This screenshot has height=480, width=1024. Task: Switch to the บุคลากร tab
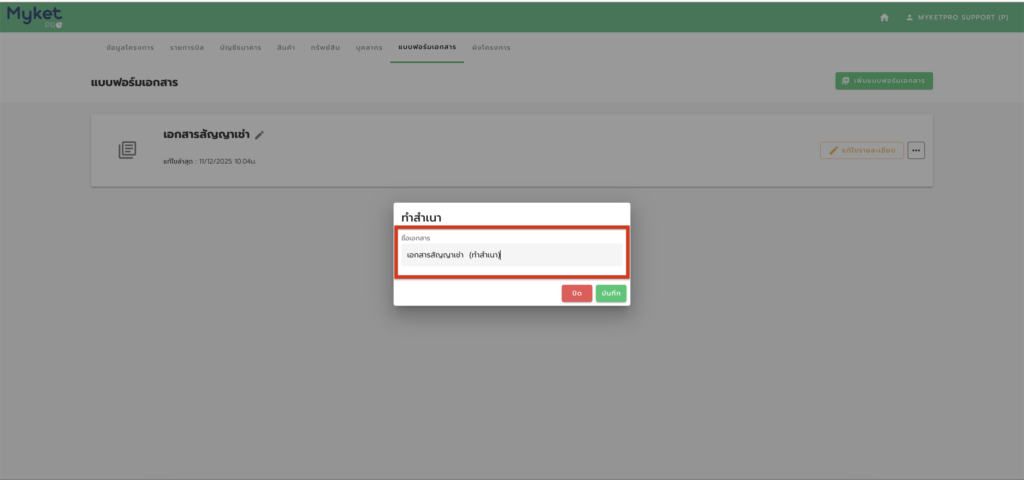[x=369, y=48]
